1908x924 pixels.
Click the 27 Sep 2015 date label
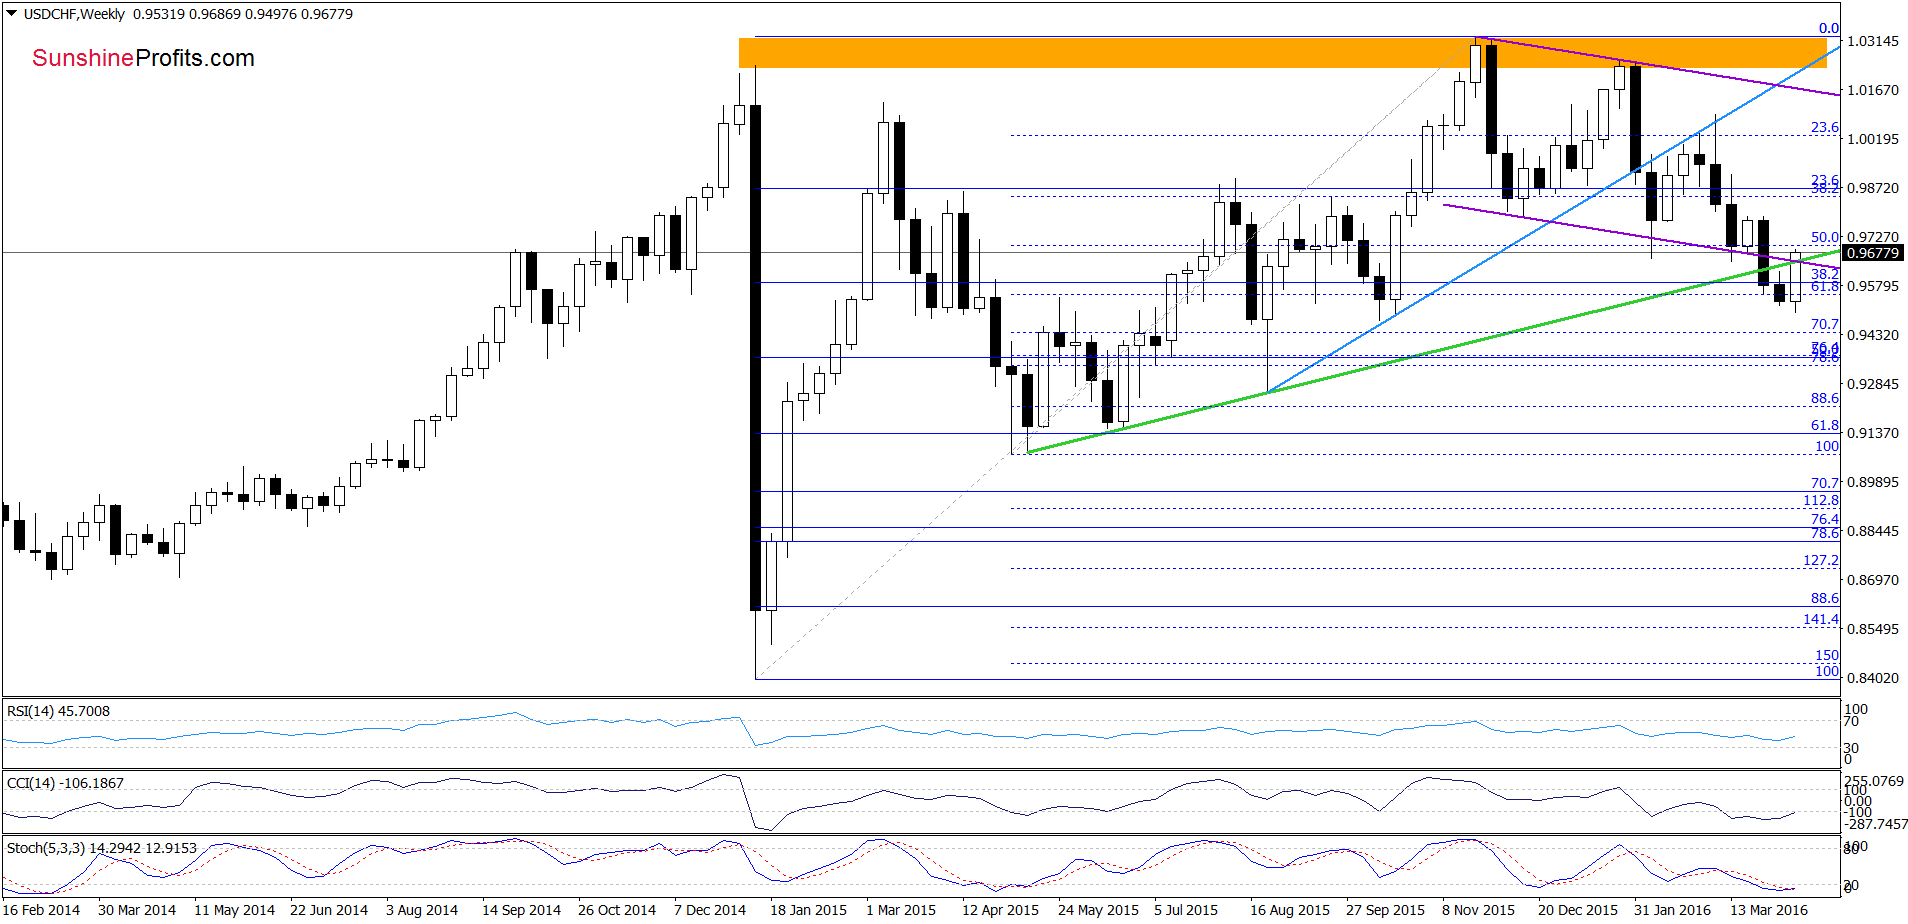[x=1385, y=910]
